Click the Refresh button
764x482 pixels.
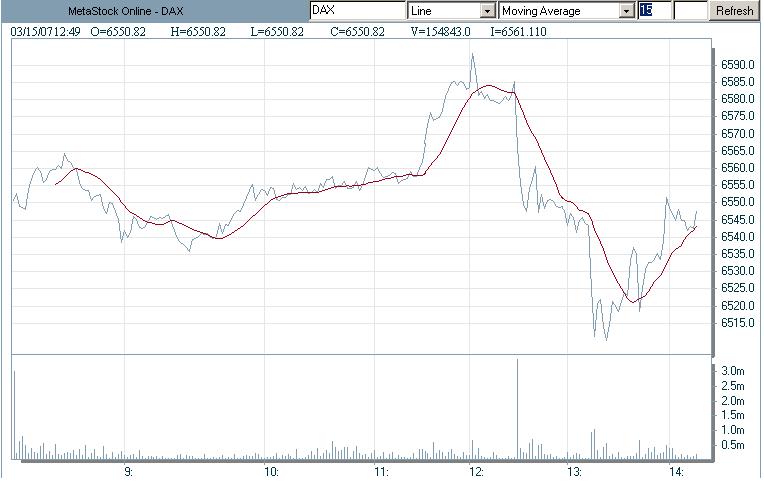click(734, 11)
